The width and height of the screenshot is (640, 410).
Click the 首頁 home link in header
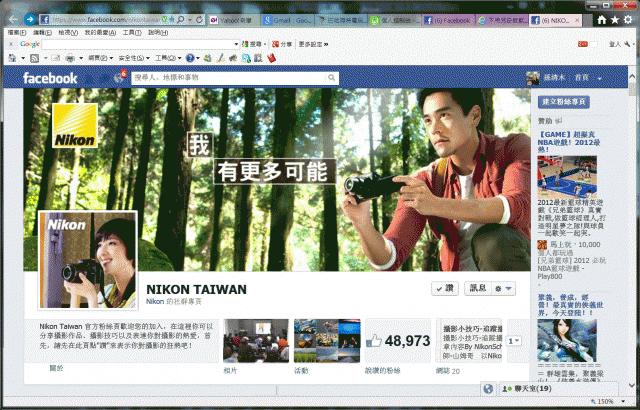coord(582,78)
